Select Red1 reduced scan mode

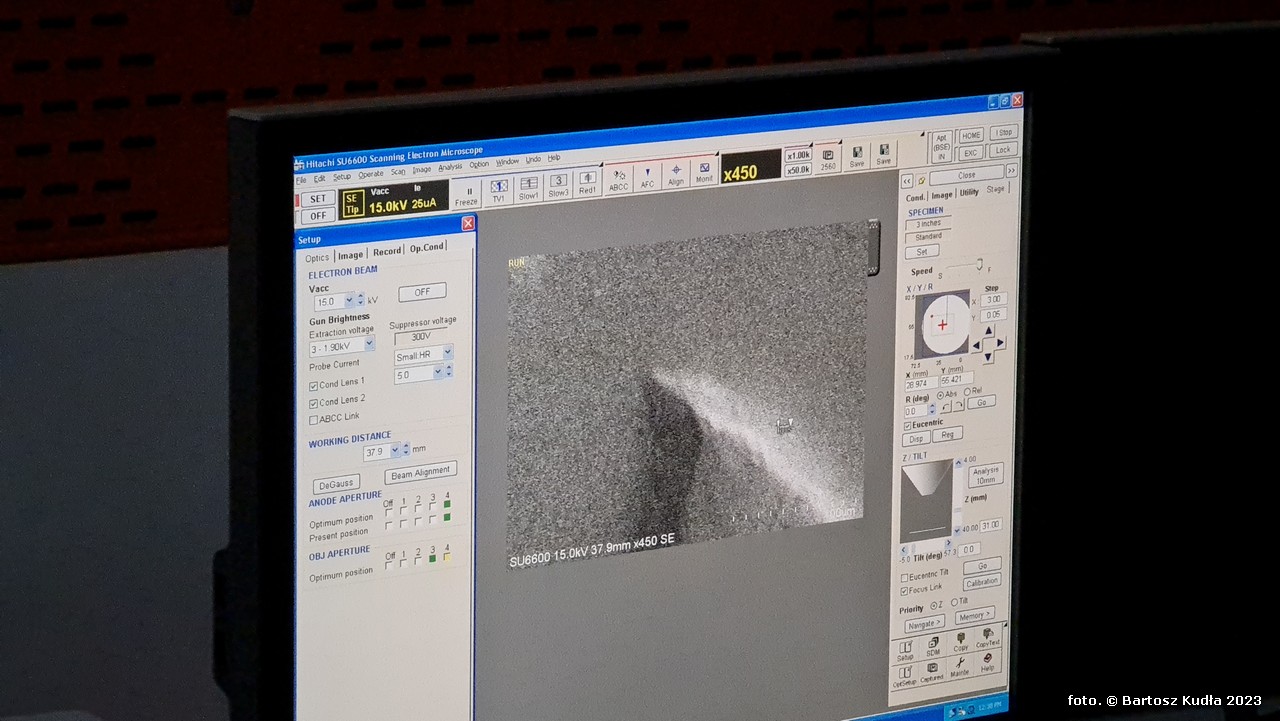(587, 184)
